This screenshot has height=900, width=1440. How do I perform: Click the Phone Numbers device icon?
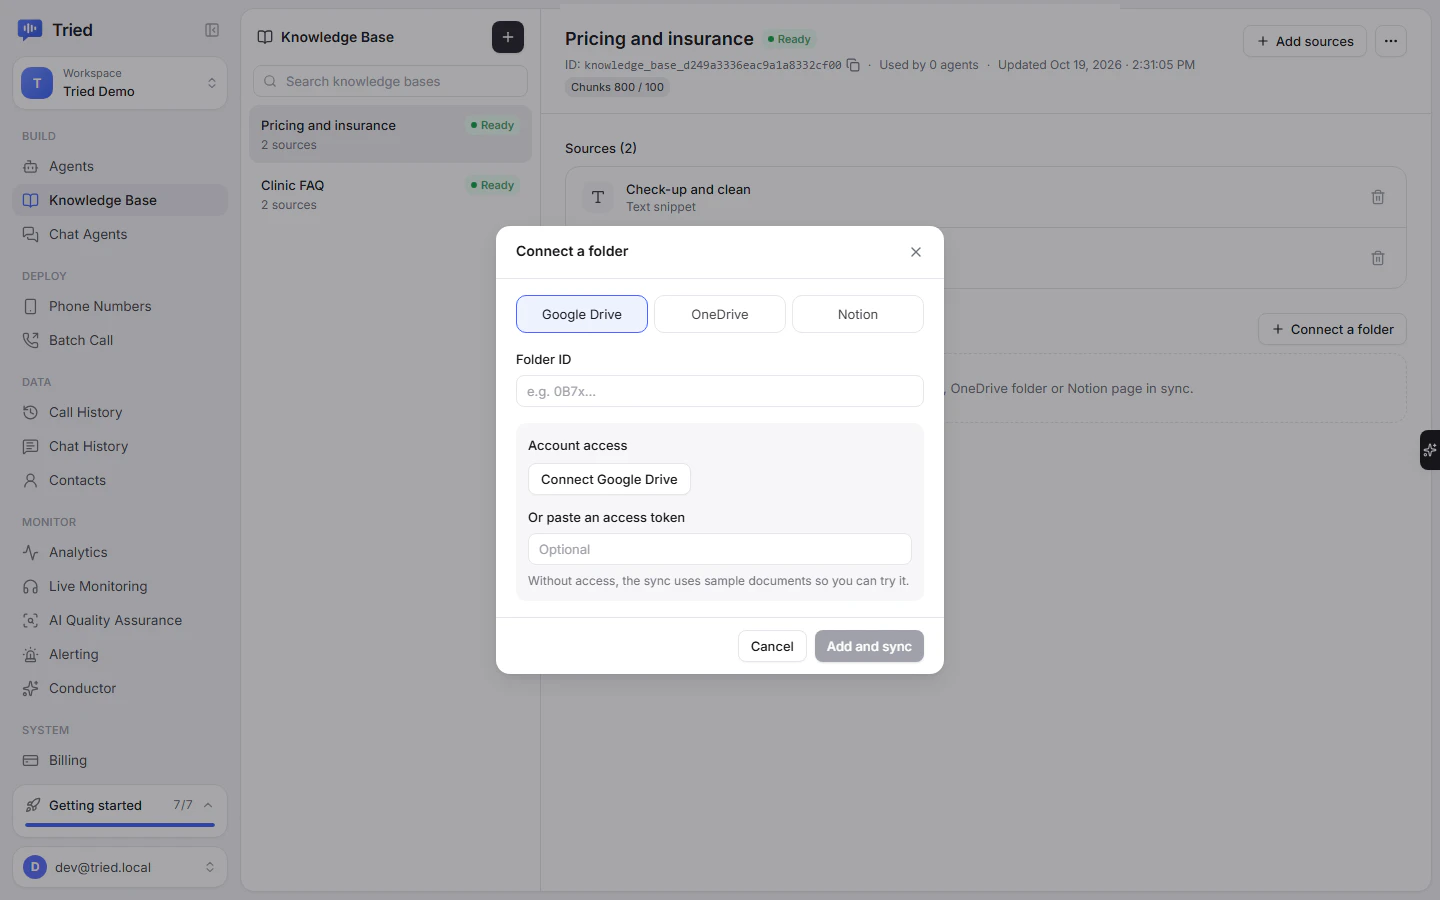click(31, 306)
